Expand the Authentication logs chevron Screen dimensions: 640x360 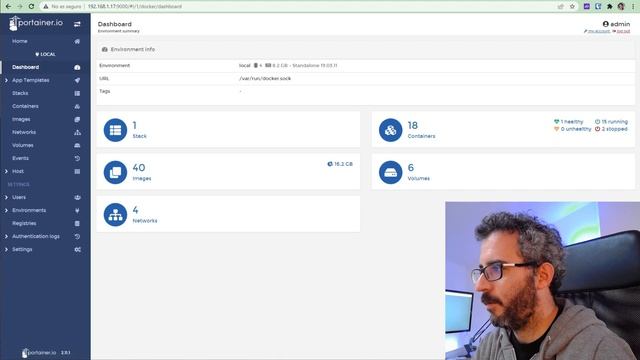6,237
